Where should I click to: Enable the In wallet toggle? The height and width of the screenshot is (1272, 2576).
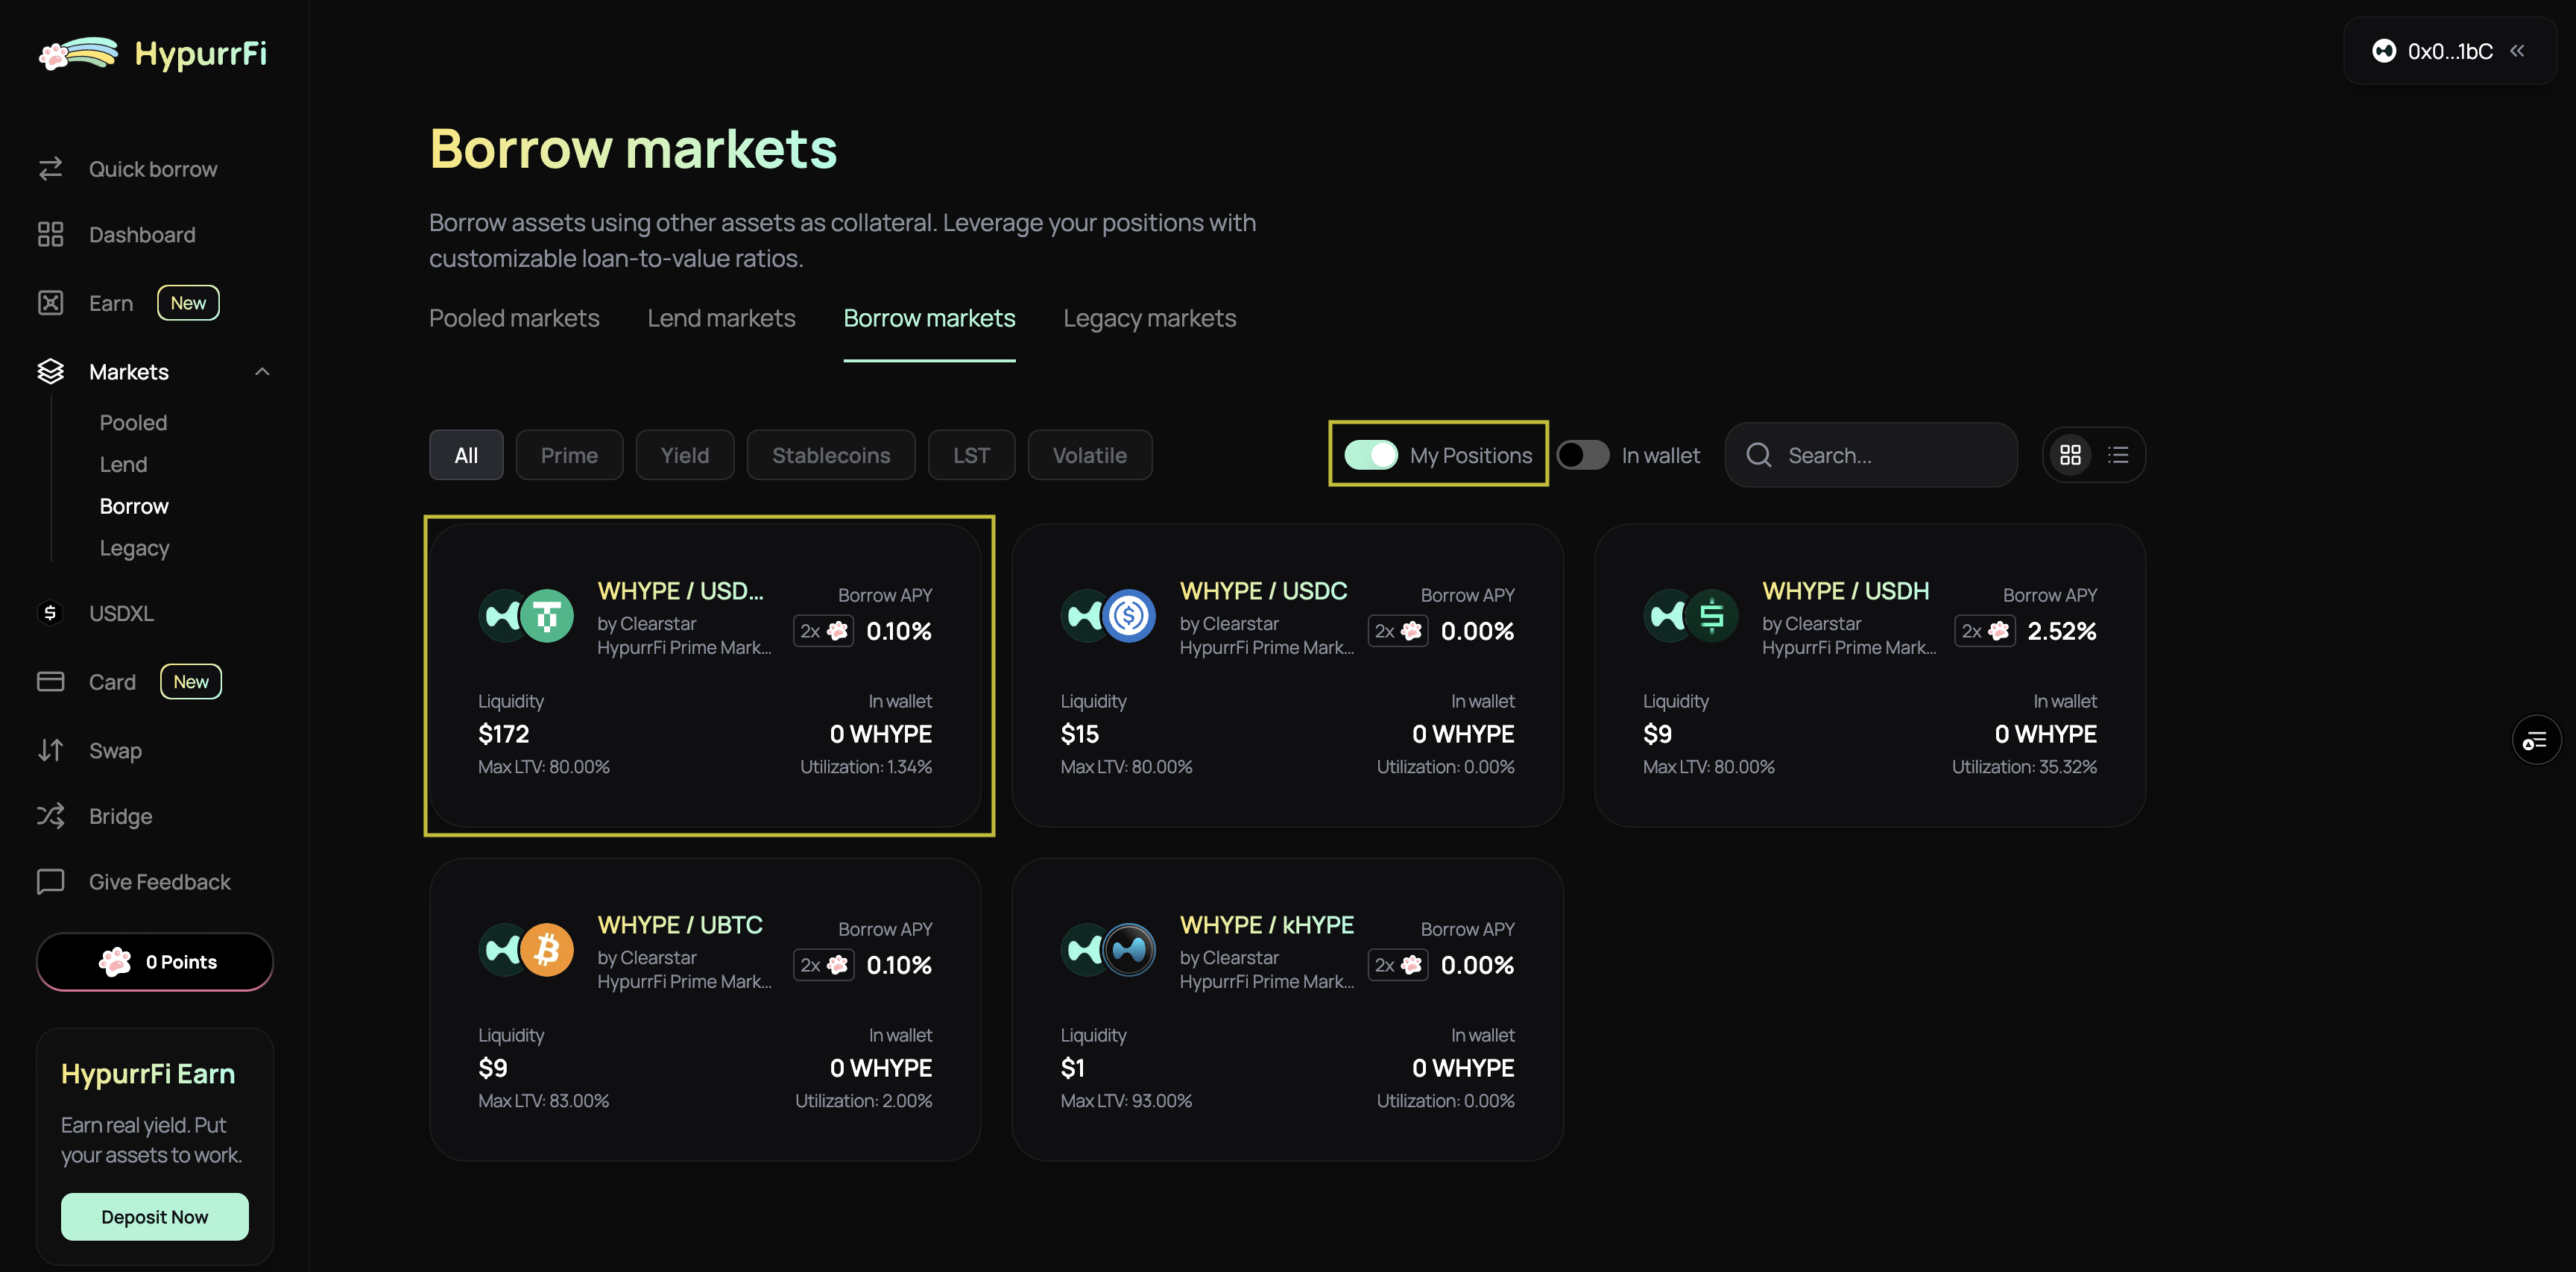pyautogui.click(x=1582, y=455)
